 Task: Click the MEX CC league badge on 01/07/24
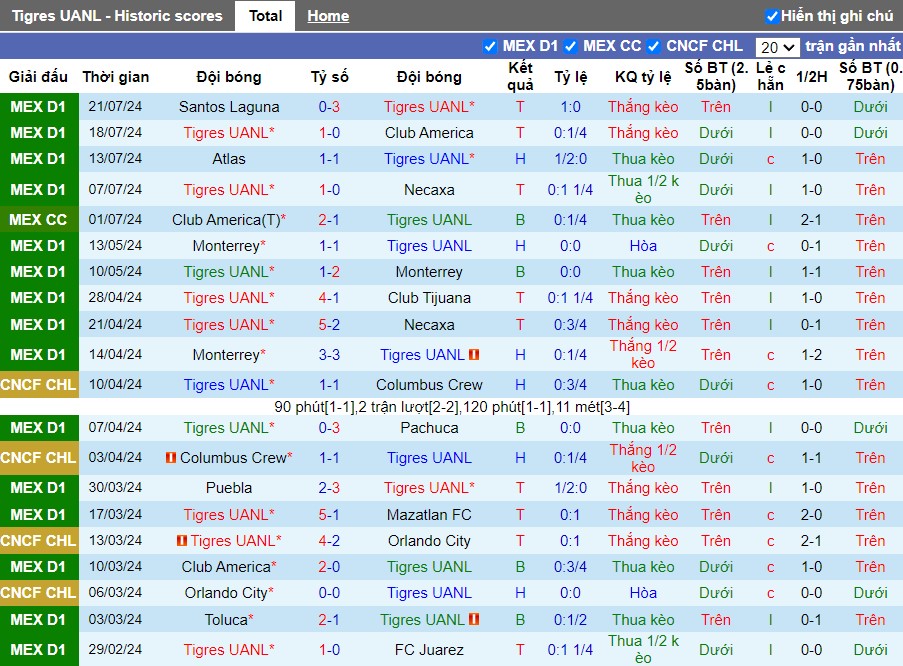coord(38,220)
